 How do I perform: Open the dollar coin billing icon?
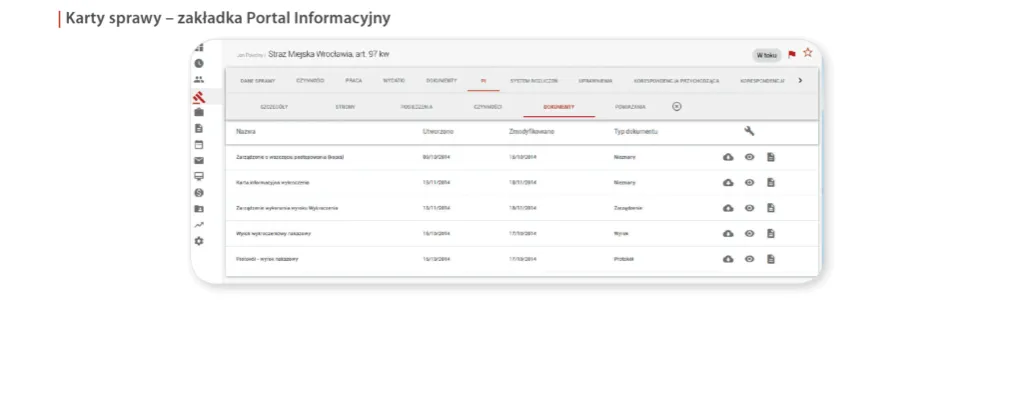click(199, 193)
